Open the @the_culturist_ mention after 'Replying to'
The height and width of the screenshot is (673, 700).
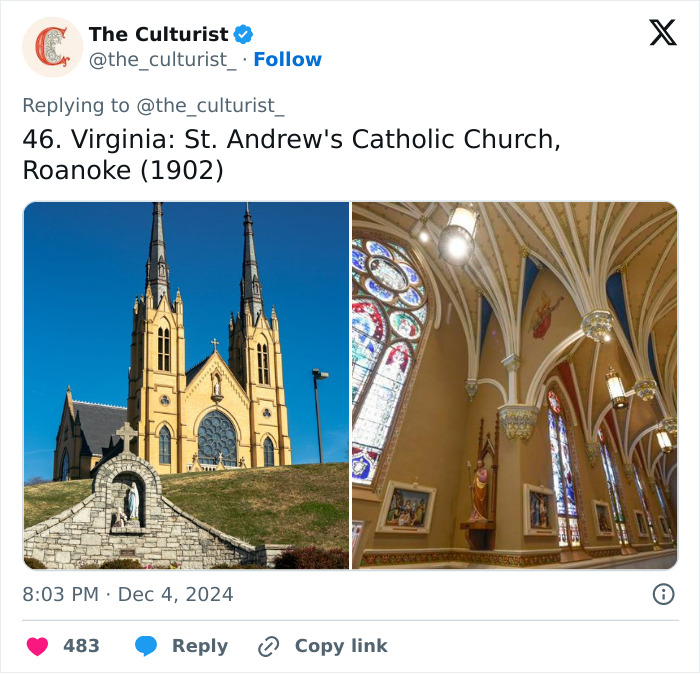click(x=210, y=105)
